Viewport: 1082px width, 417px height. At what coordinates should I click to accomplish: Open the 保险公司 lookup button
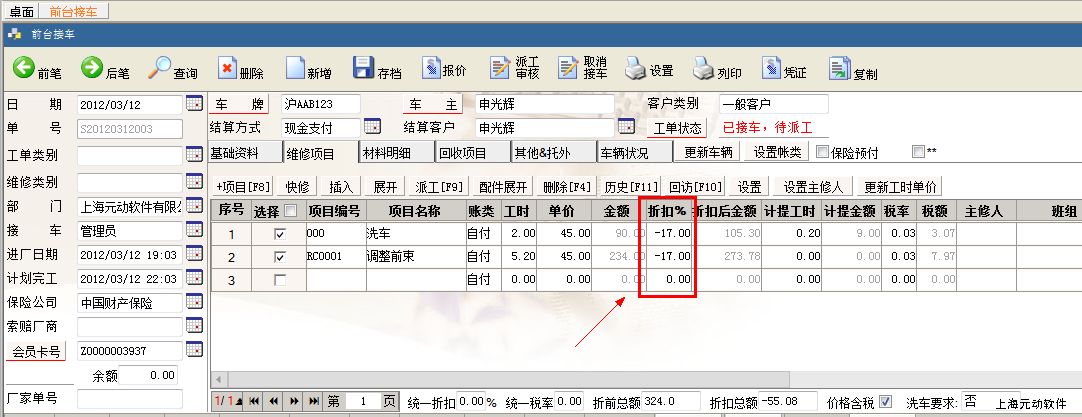coord(194,302)
